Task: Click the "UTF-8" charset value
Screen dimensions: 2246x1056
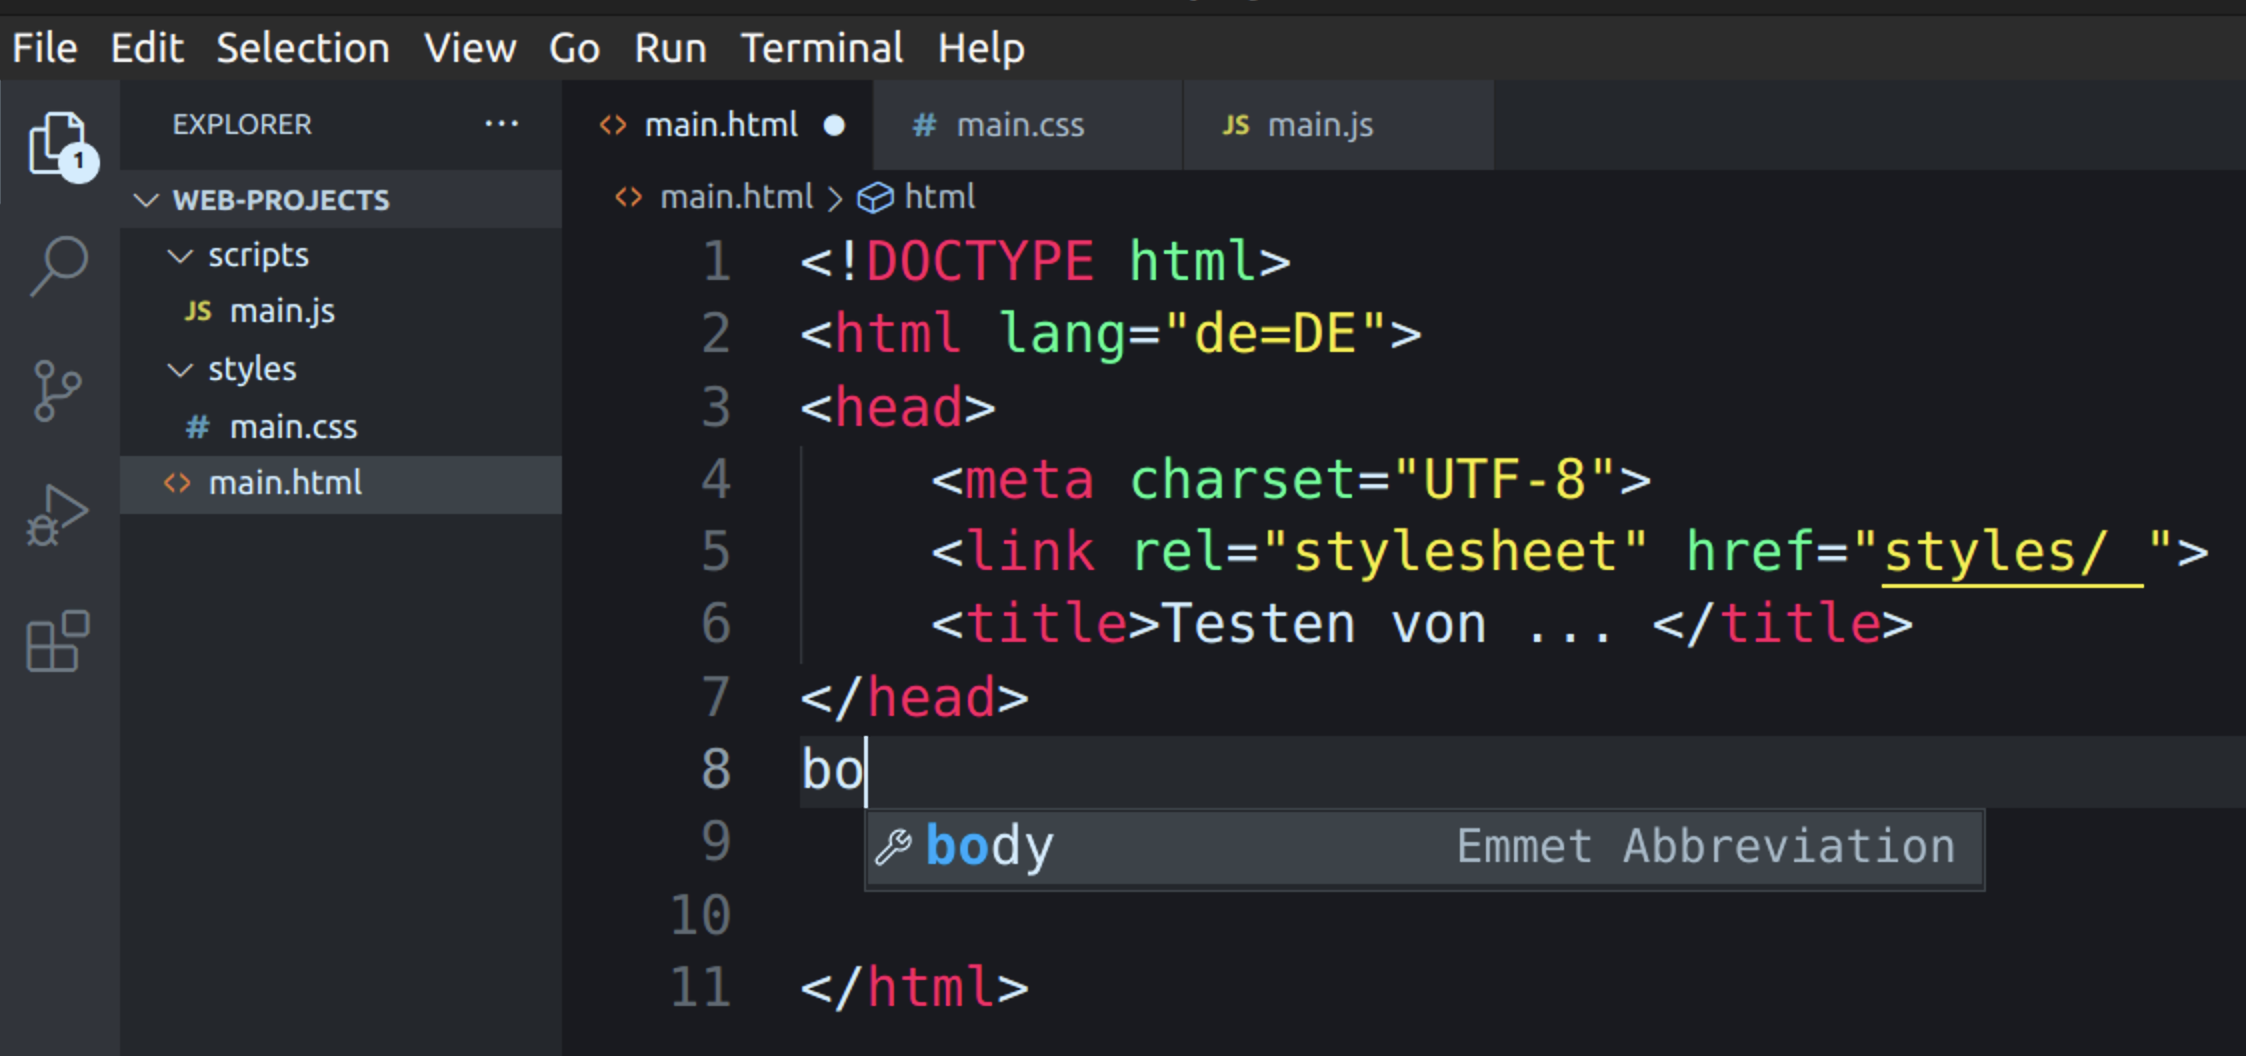Action: point(1504,479)
